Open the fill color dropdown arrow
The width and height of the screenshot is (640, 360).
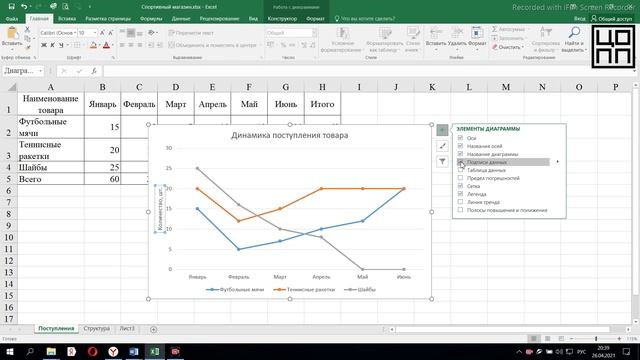[99, 45]
